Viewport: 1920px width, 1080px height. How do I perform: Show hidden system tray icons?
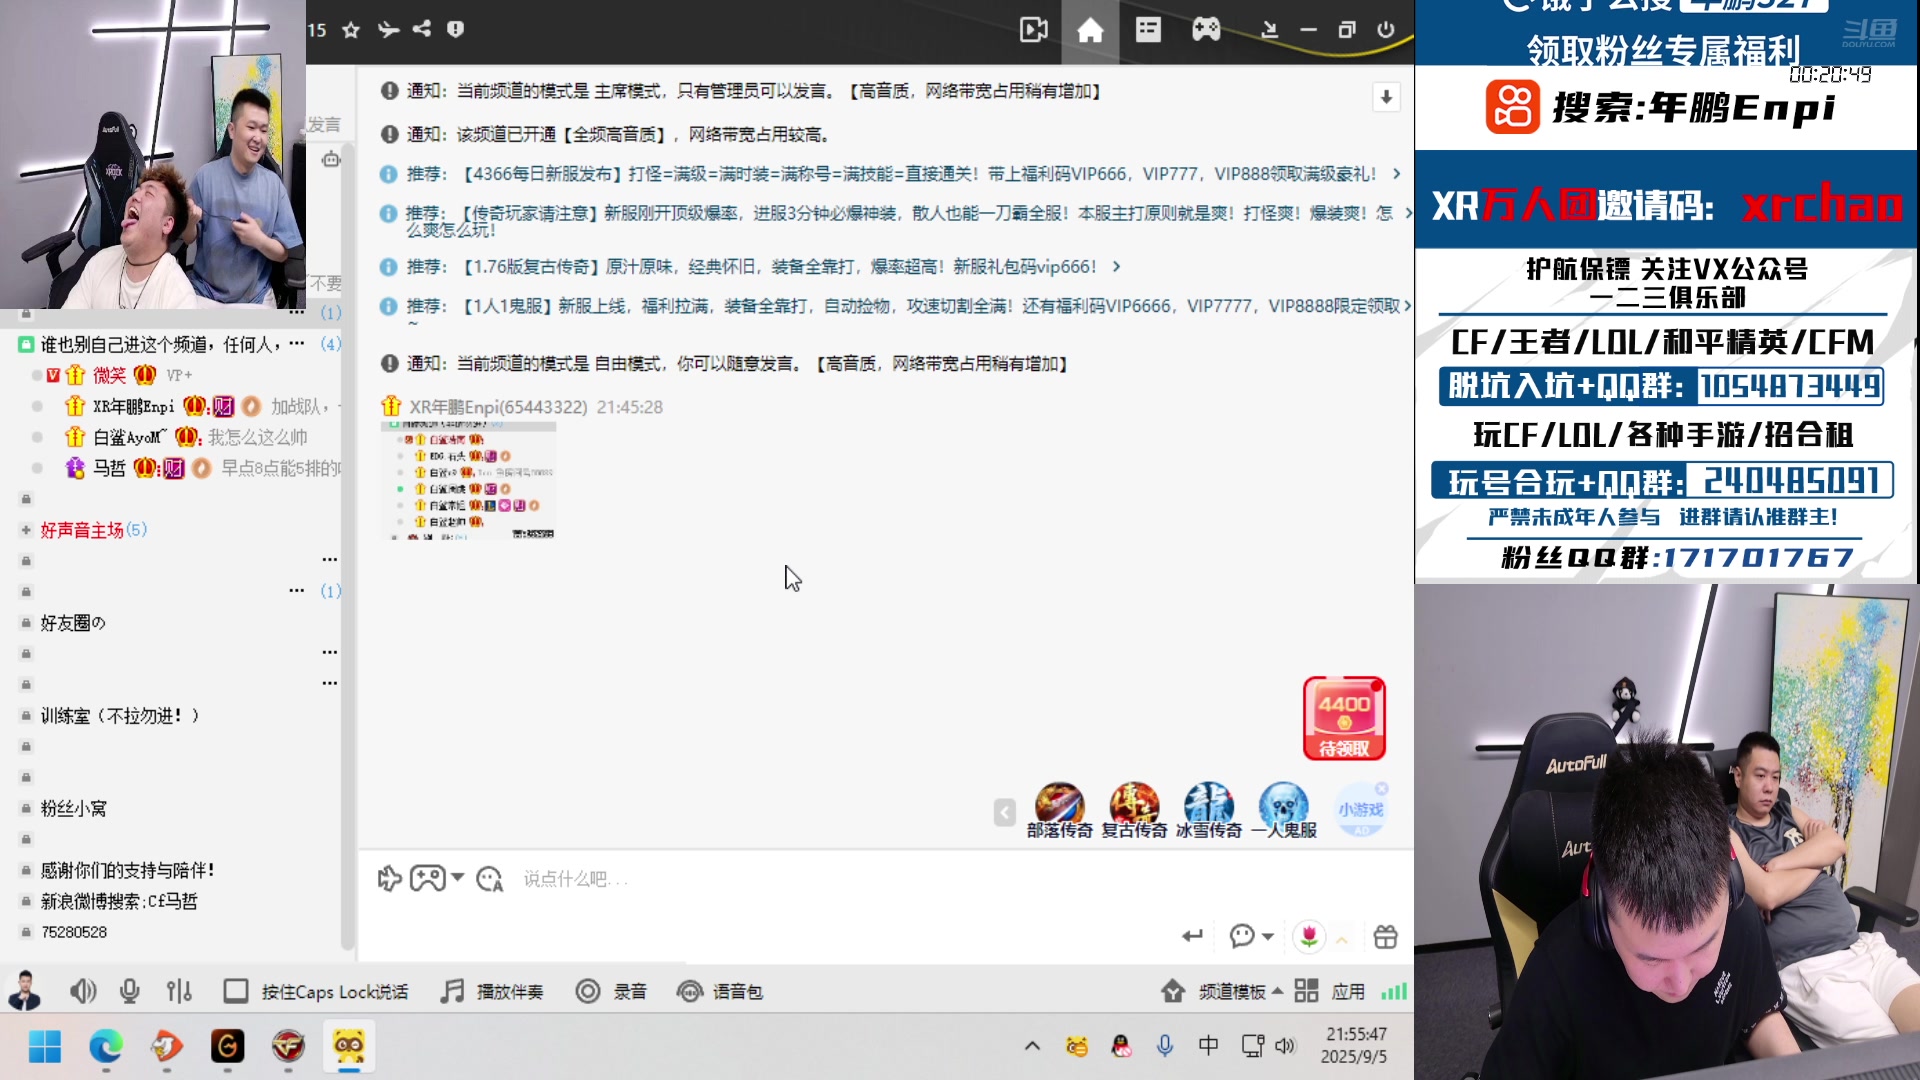1032,1046
